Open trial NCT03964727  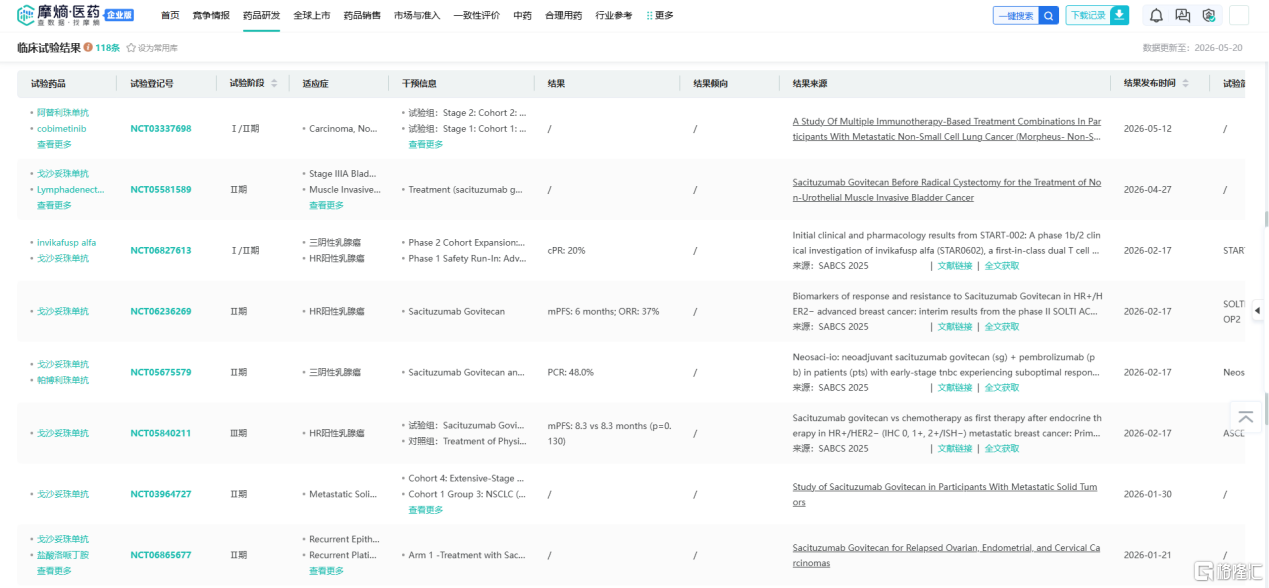tap(160, 494)
